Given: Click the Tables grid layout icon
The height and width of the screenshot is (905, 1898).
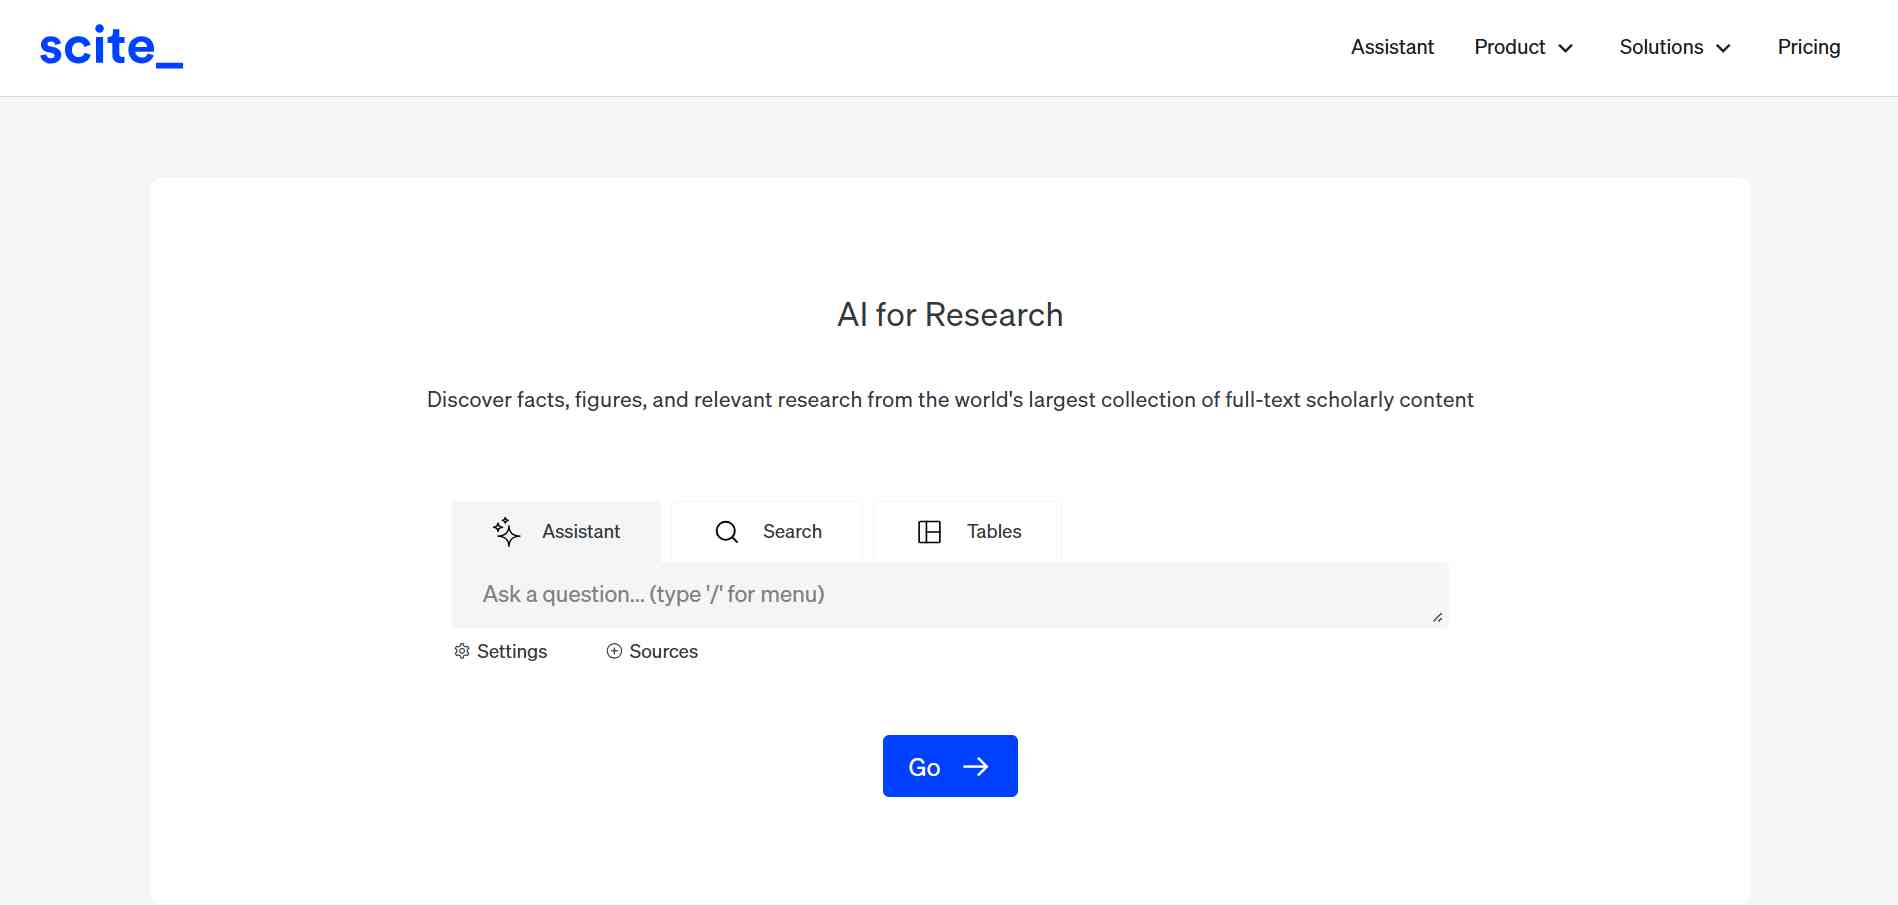Looking at the screenshot, I should pos(929,532).
